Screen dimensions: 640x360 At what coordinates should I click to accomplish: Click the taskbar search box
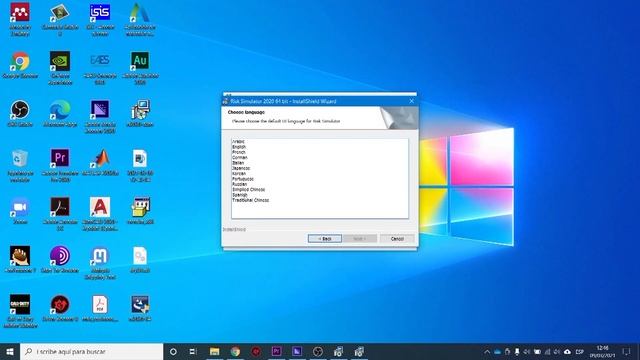coord(91,351)
